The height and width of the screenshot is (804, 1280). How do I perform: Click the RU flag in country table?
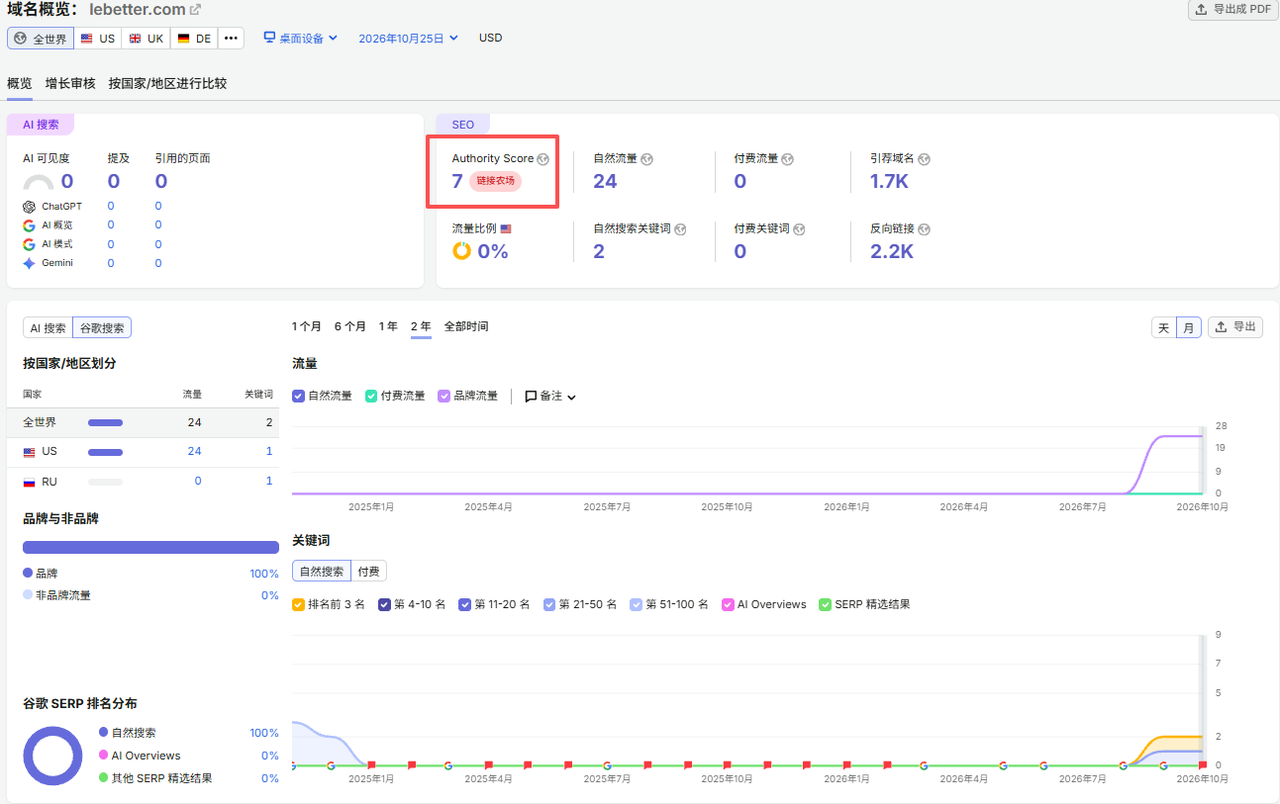pos(29,482)
